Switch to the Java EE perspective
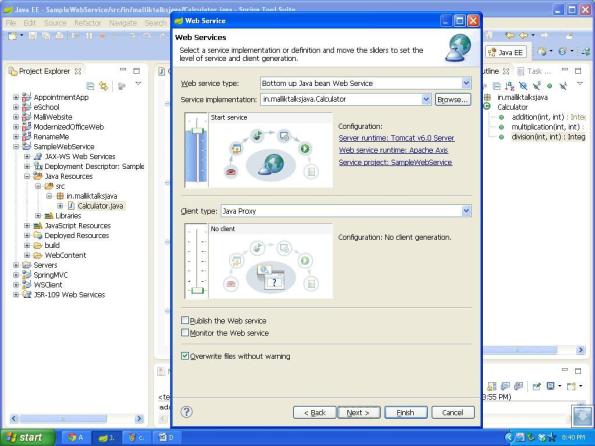The height and width of the screenshot is (446, 595). click(x=506, y=52)
